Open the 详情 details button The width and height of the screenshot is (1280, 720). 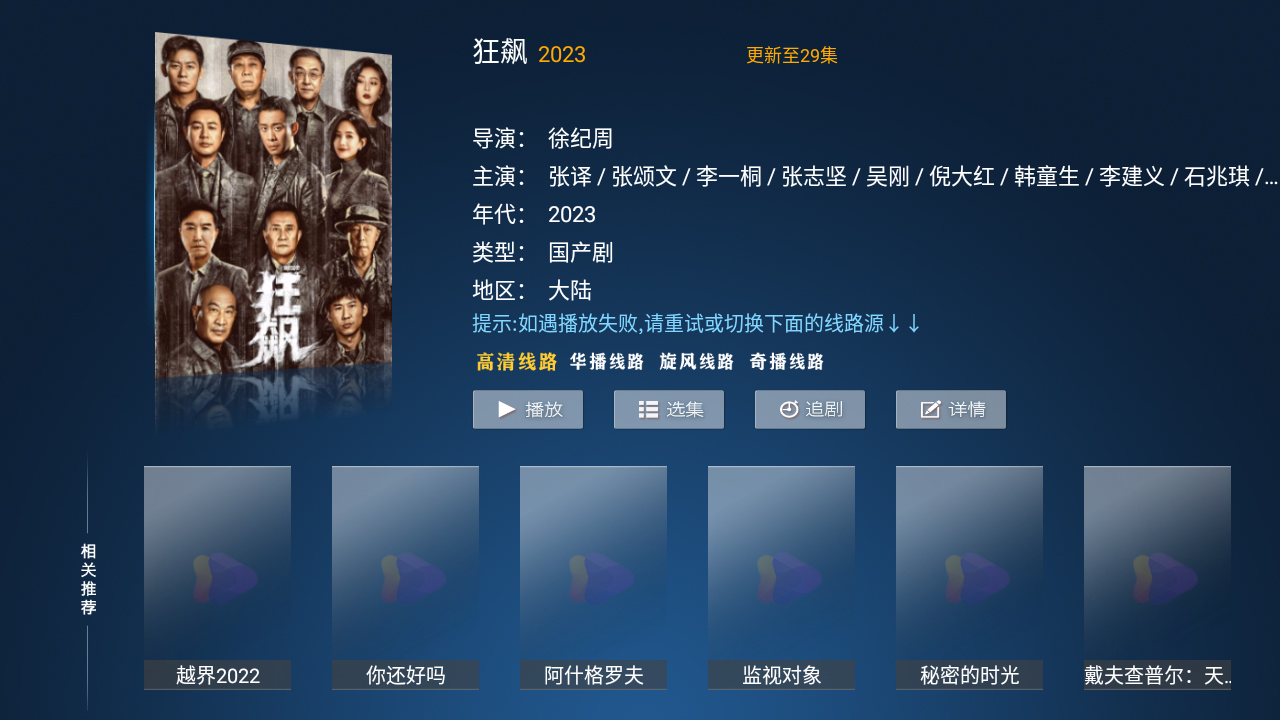(951, 410)
